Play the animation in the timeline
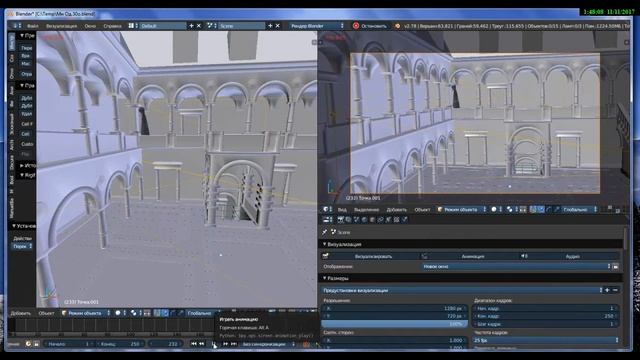The image size is (640, 360). click(214, 344)
